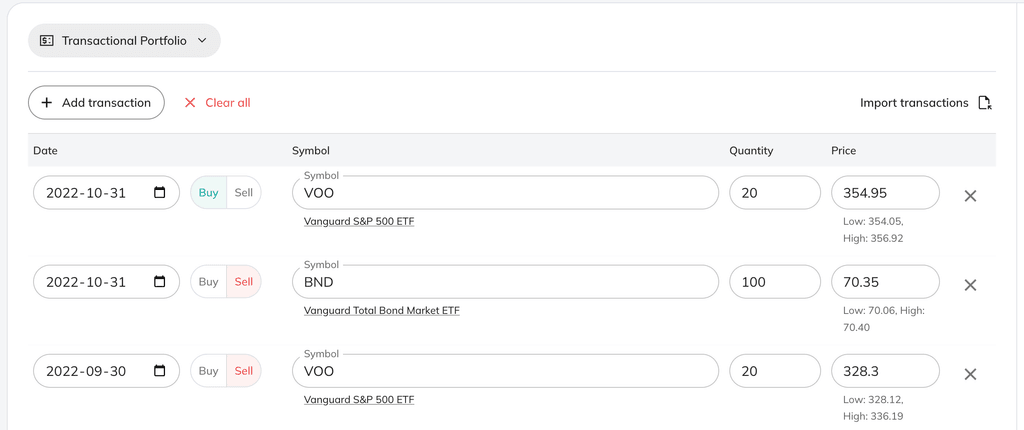1024x430 pixels.
Task: Set the 2022-09-30 VOO transaction to Buy
Action: pos(208,371)
